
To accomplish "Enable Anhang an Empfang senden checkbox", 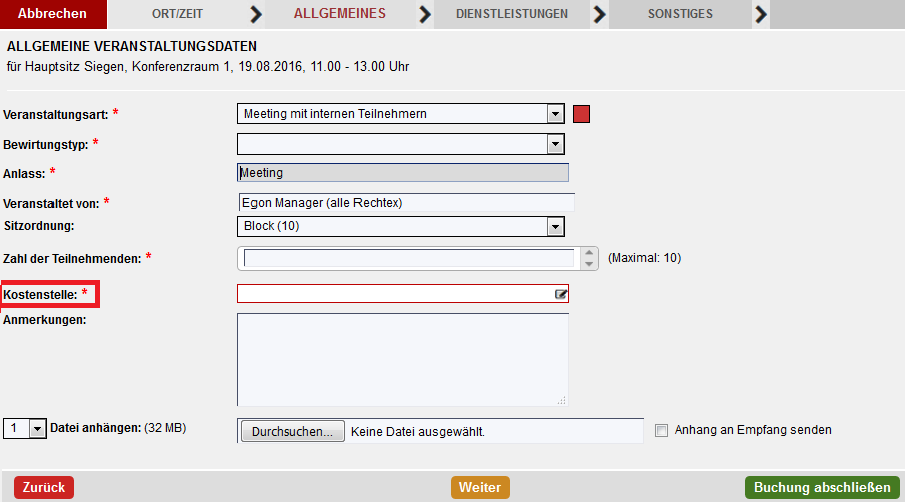I will point(661,430).
